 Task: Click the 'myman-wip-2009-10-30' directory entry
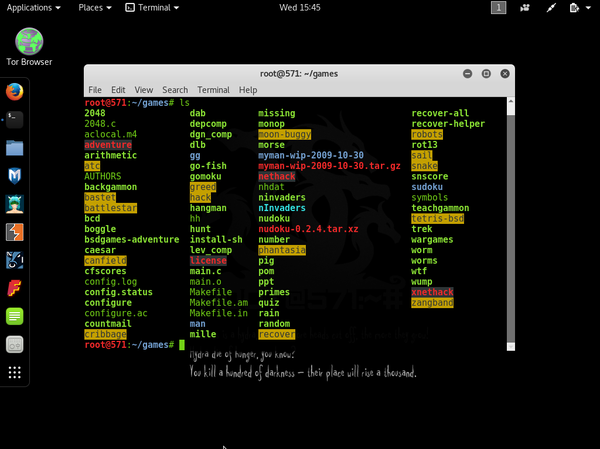(x=311, y=155)
